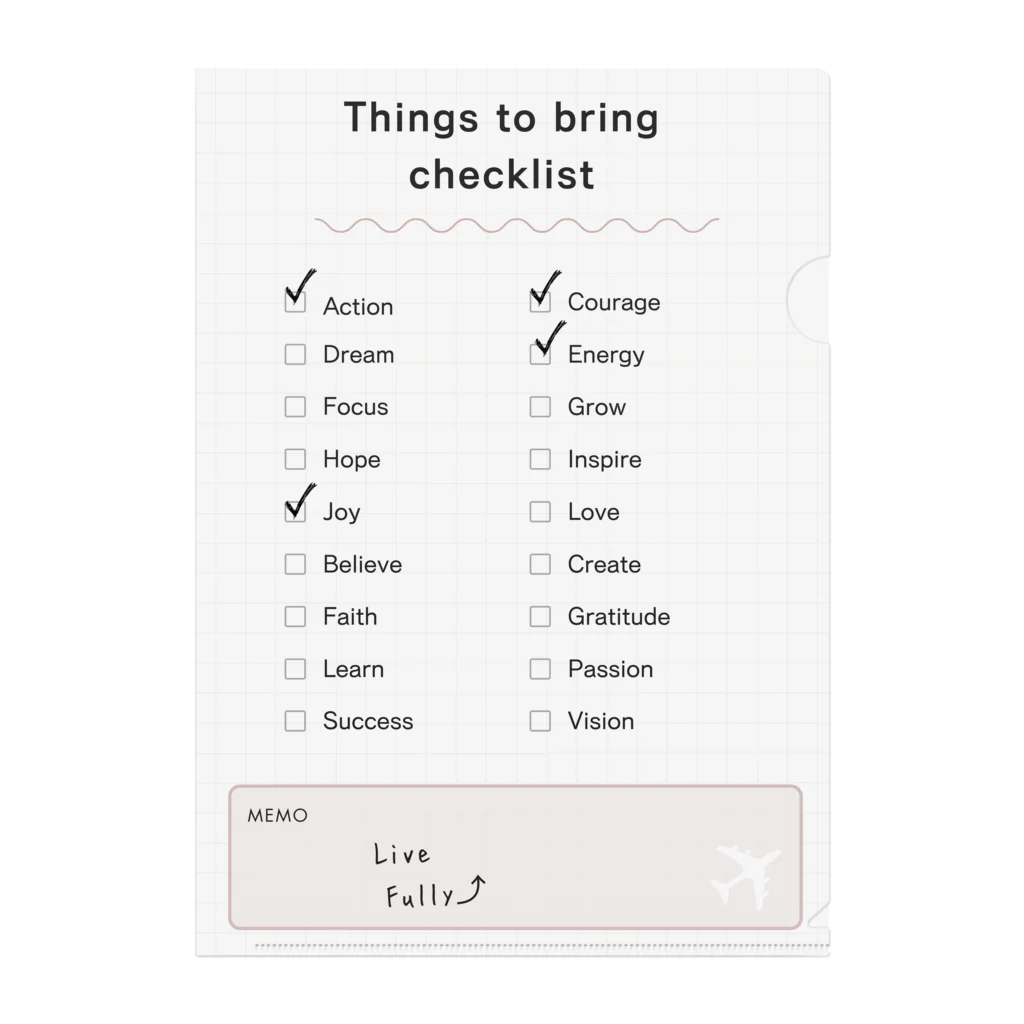Check the Dream checkbox
Screen dimensions: 1024x1024
pyautogui.click(x=295, y=355)
